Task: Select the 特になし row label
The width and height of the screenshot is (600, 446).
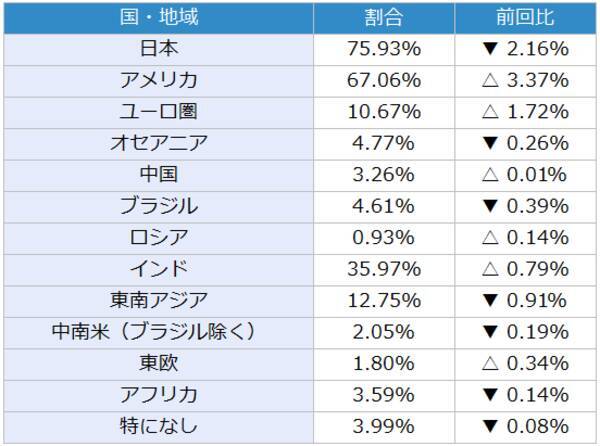Action: (159, 425)
